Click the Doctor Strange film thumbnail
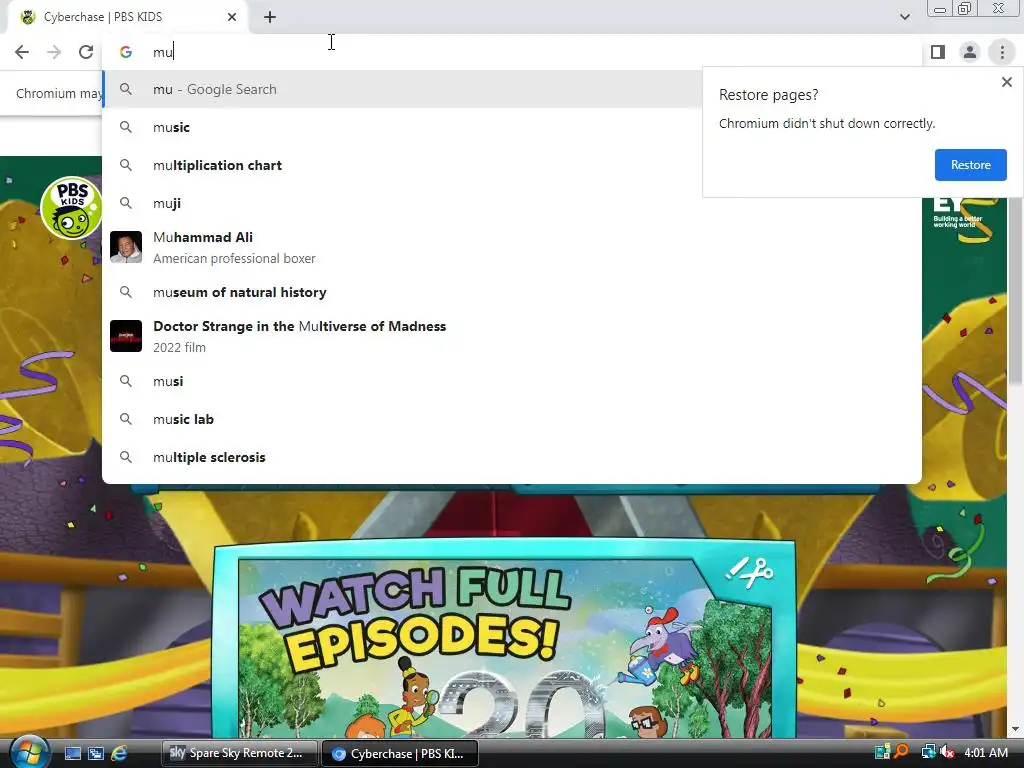 [x=126, y=336]
